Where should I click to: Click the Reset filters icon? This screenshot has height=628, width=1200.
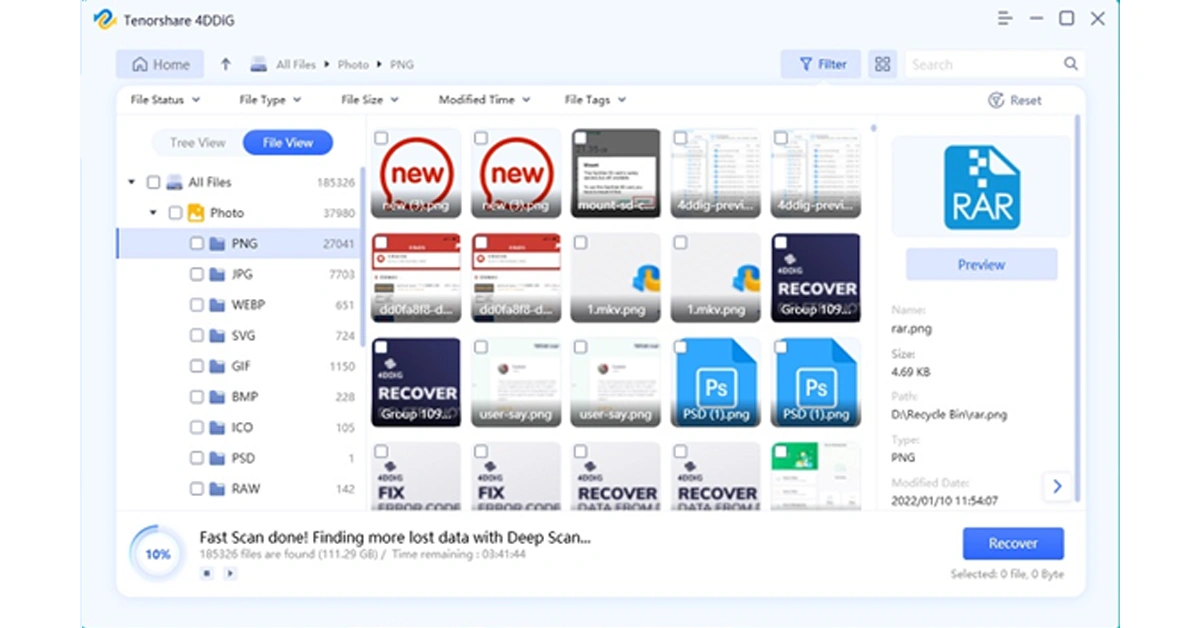point(996,100)
